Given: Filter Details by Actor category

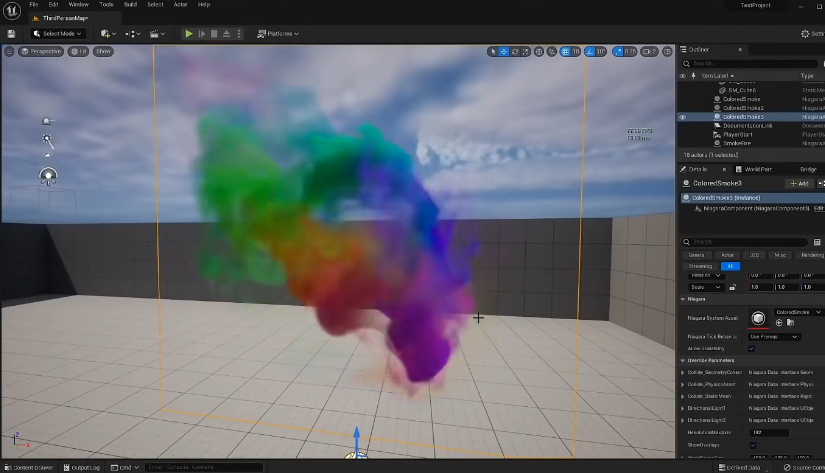Looking at the screenshot, I should [x=727, y=255].
